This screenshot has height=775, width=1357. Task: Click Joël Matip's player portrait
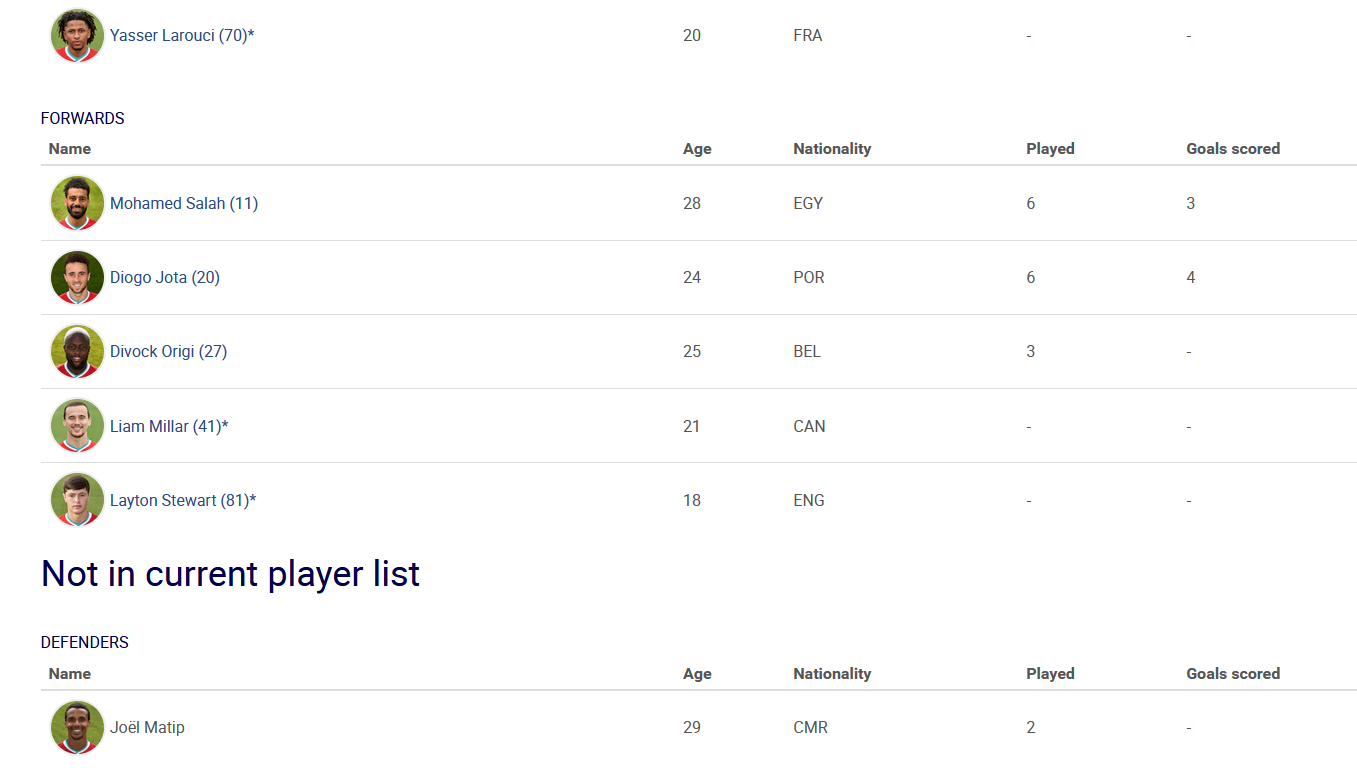(77, 727)
